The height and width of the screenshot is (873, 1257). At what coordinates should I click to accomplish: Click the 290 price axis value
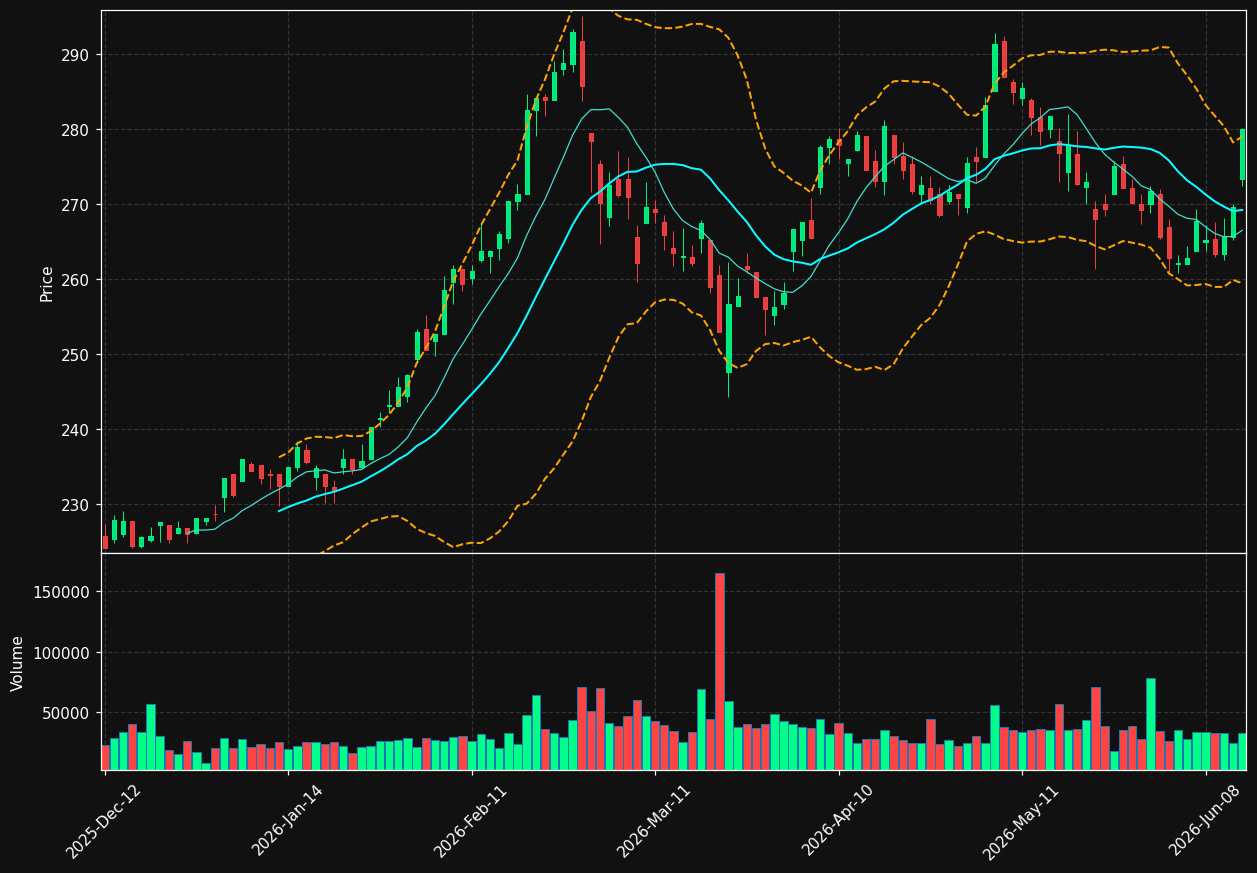pyautogui.click(x=77, y=55)
